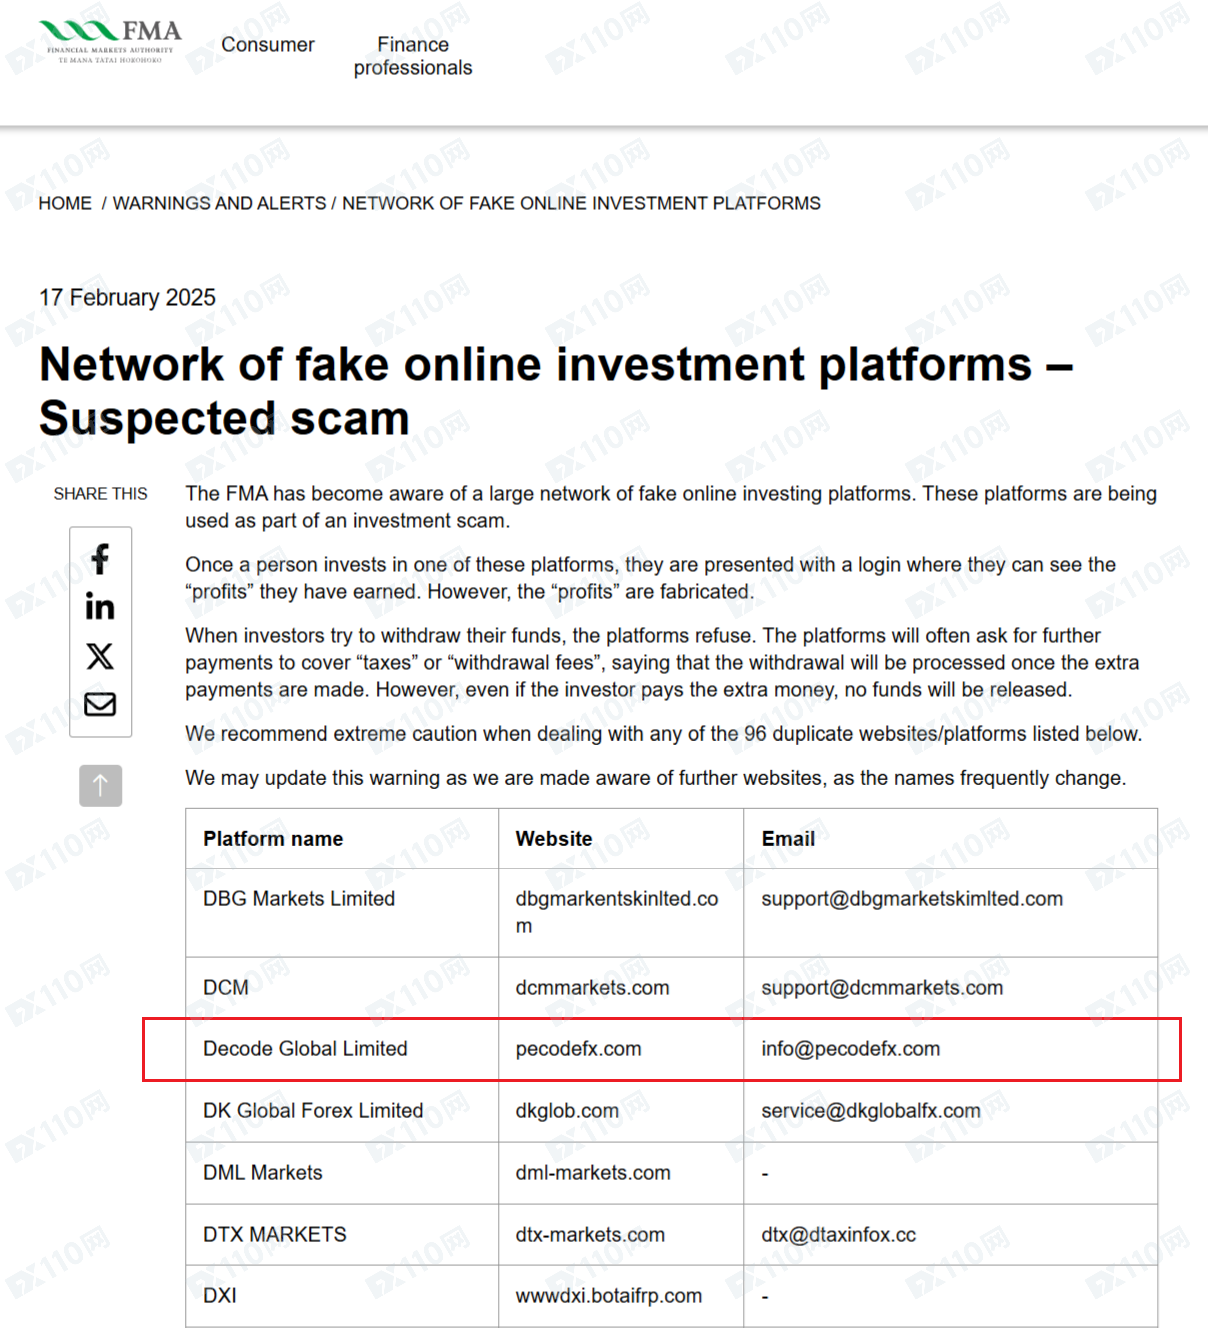Share the article via email icon

tap(100, 704)
